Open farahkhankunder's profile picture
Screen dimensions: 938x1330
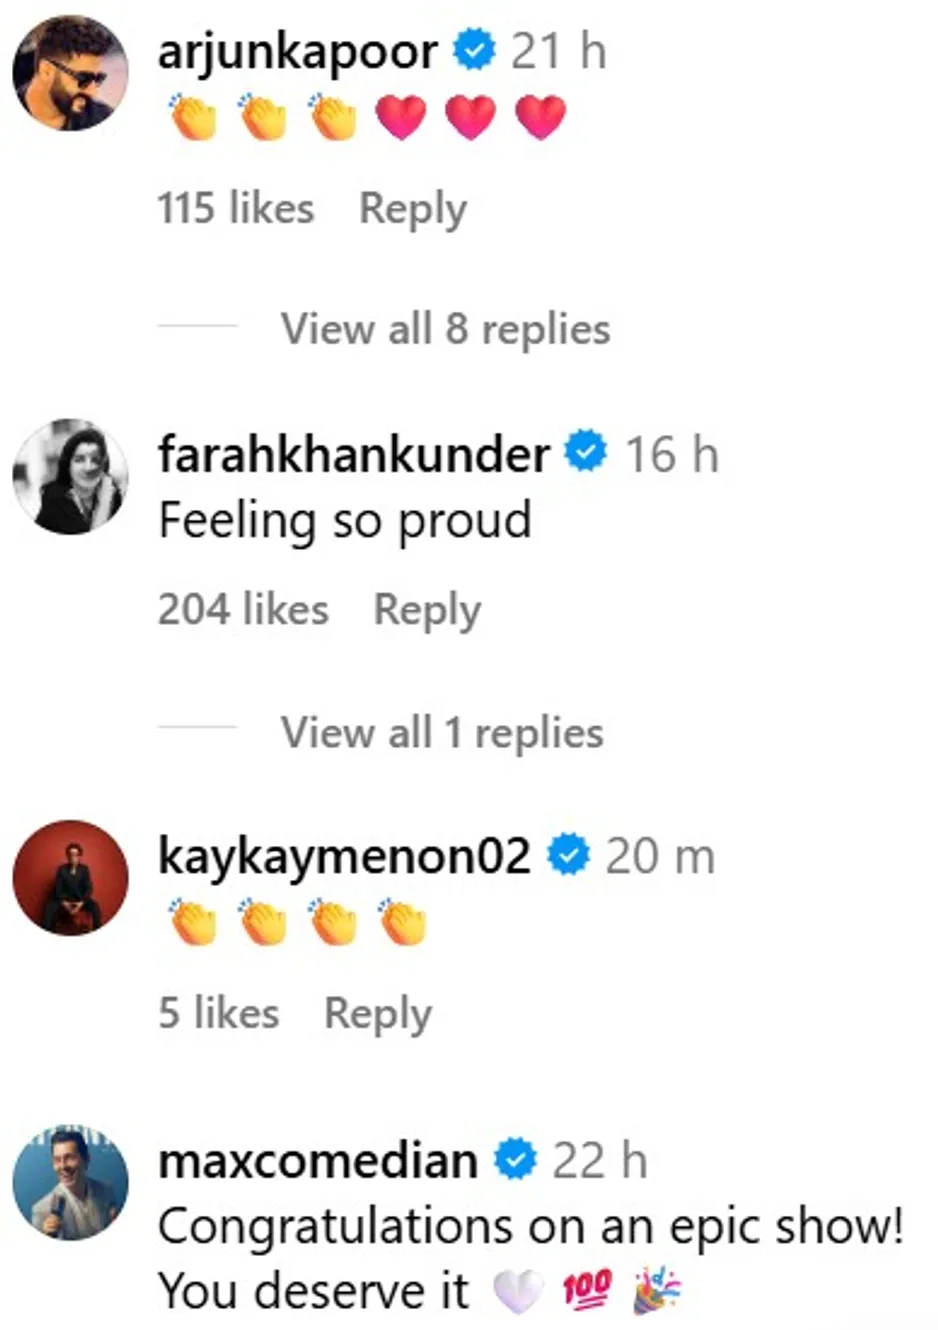[70, 476]
